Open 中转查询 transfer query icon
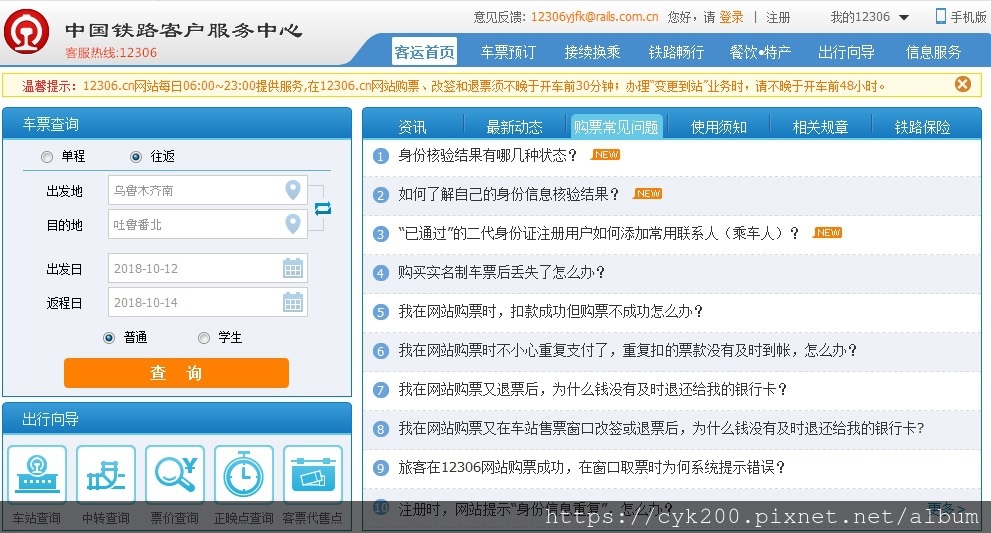The image size is (991, 533). 106,474
